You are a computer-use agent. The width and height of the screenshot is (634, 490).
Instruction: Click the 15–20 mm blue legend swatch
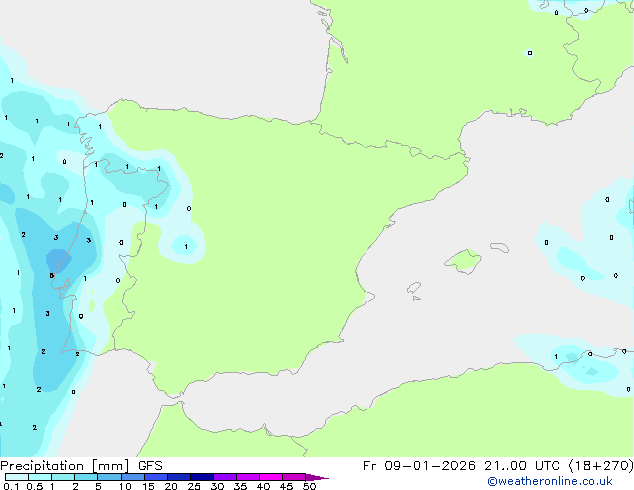pos(156,477)
